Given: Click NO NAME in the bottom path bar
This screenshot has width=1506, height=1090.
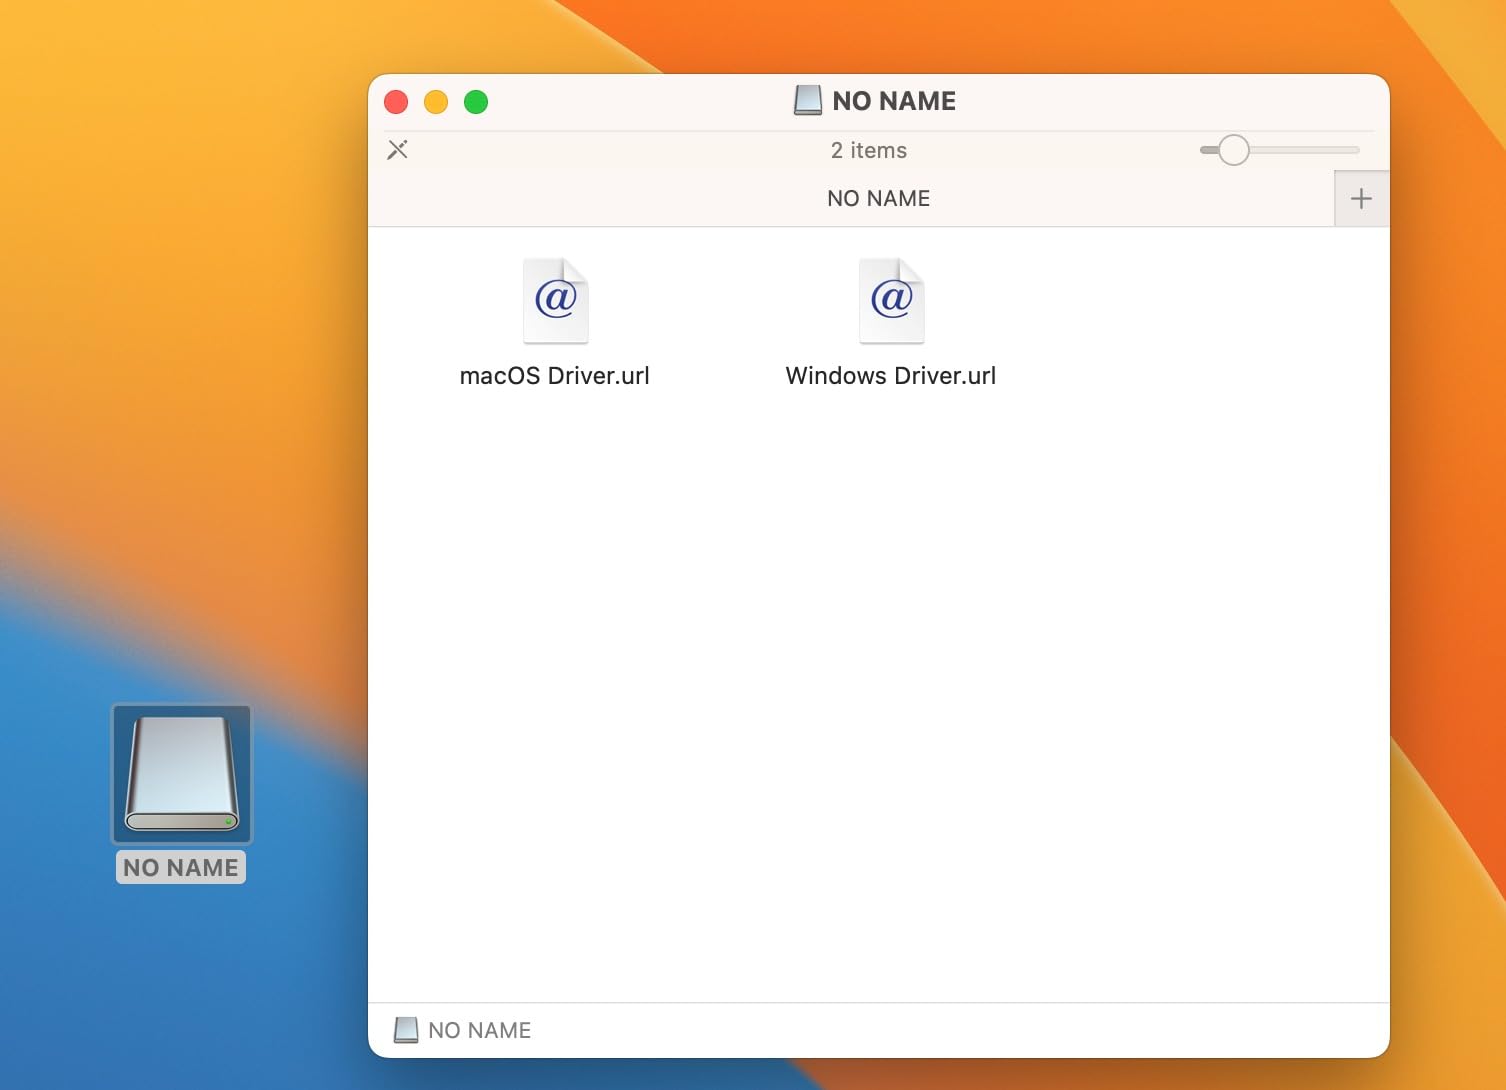Looking at the screenshot, I should [479, 1030].
